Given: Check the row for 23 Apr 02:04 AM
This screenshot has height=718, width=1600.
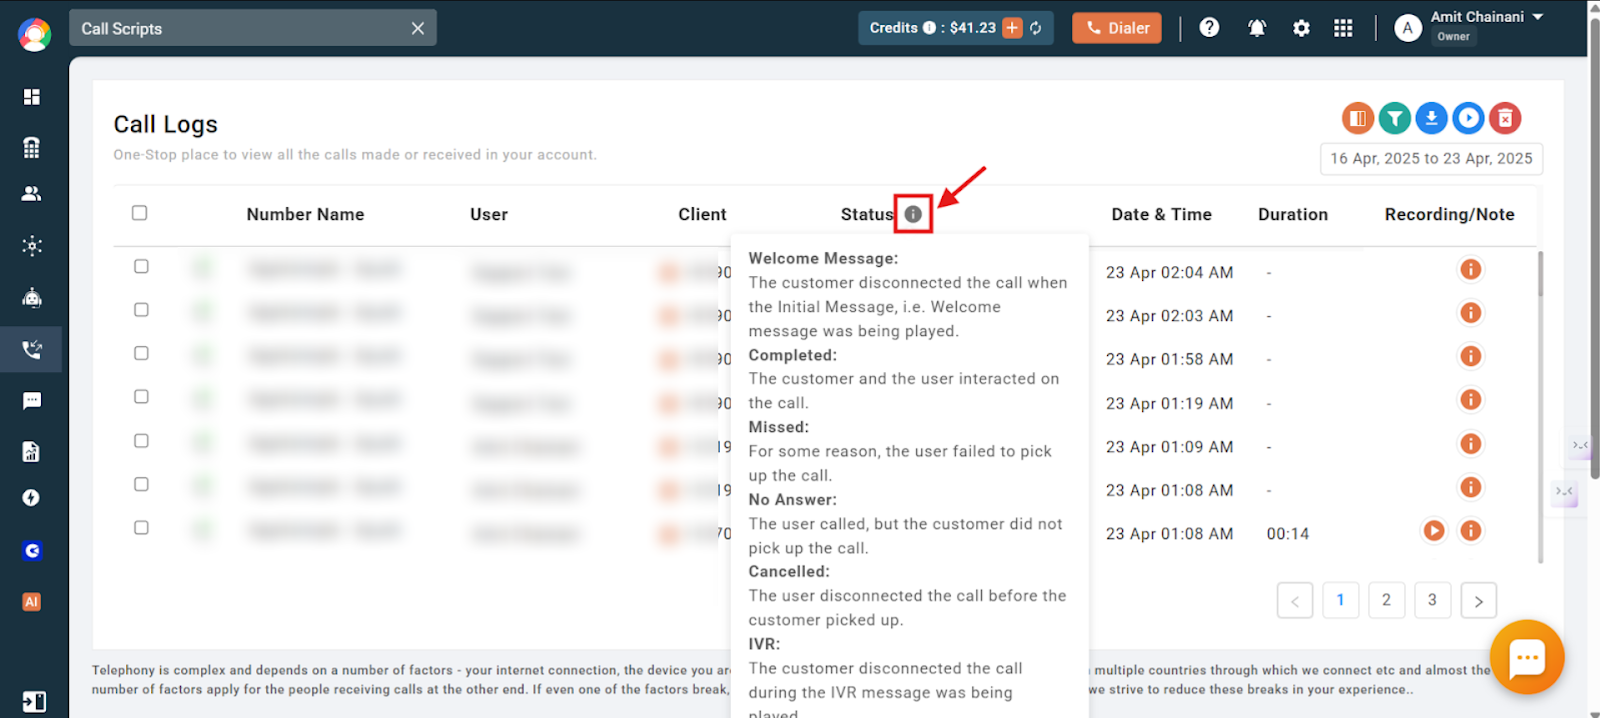Looking at the screenshot, I should (141, 267).
